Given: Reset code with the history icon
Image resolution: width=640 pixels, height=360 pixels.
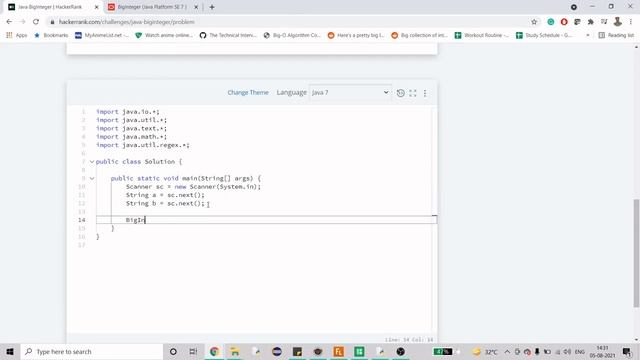Looking at the screenshot, I should click(400, 93).
